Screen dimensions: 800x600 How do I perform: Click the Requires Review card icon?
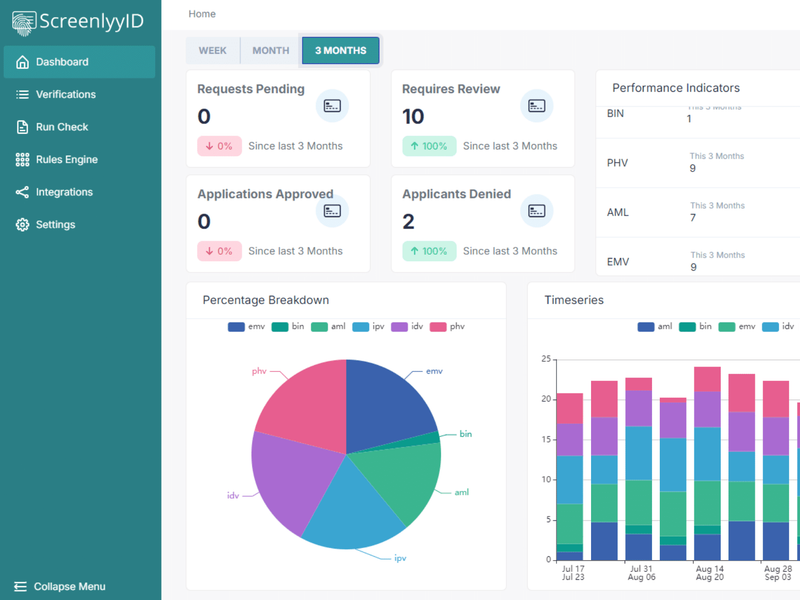537,105
